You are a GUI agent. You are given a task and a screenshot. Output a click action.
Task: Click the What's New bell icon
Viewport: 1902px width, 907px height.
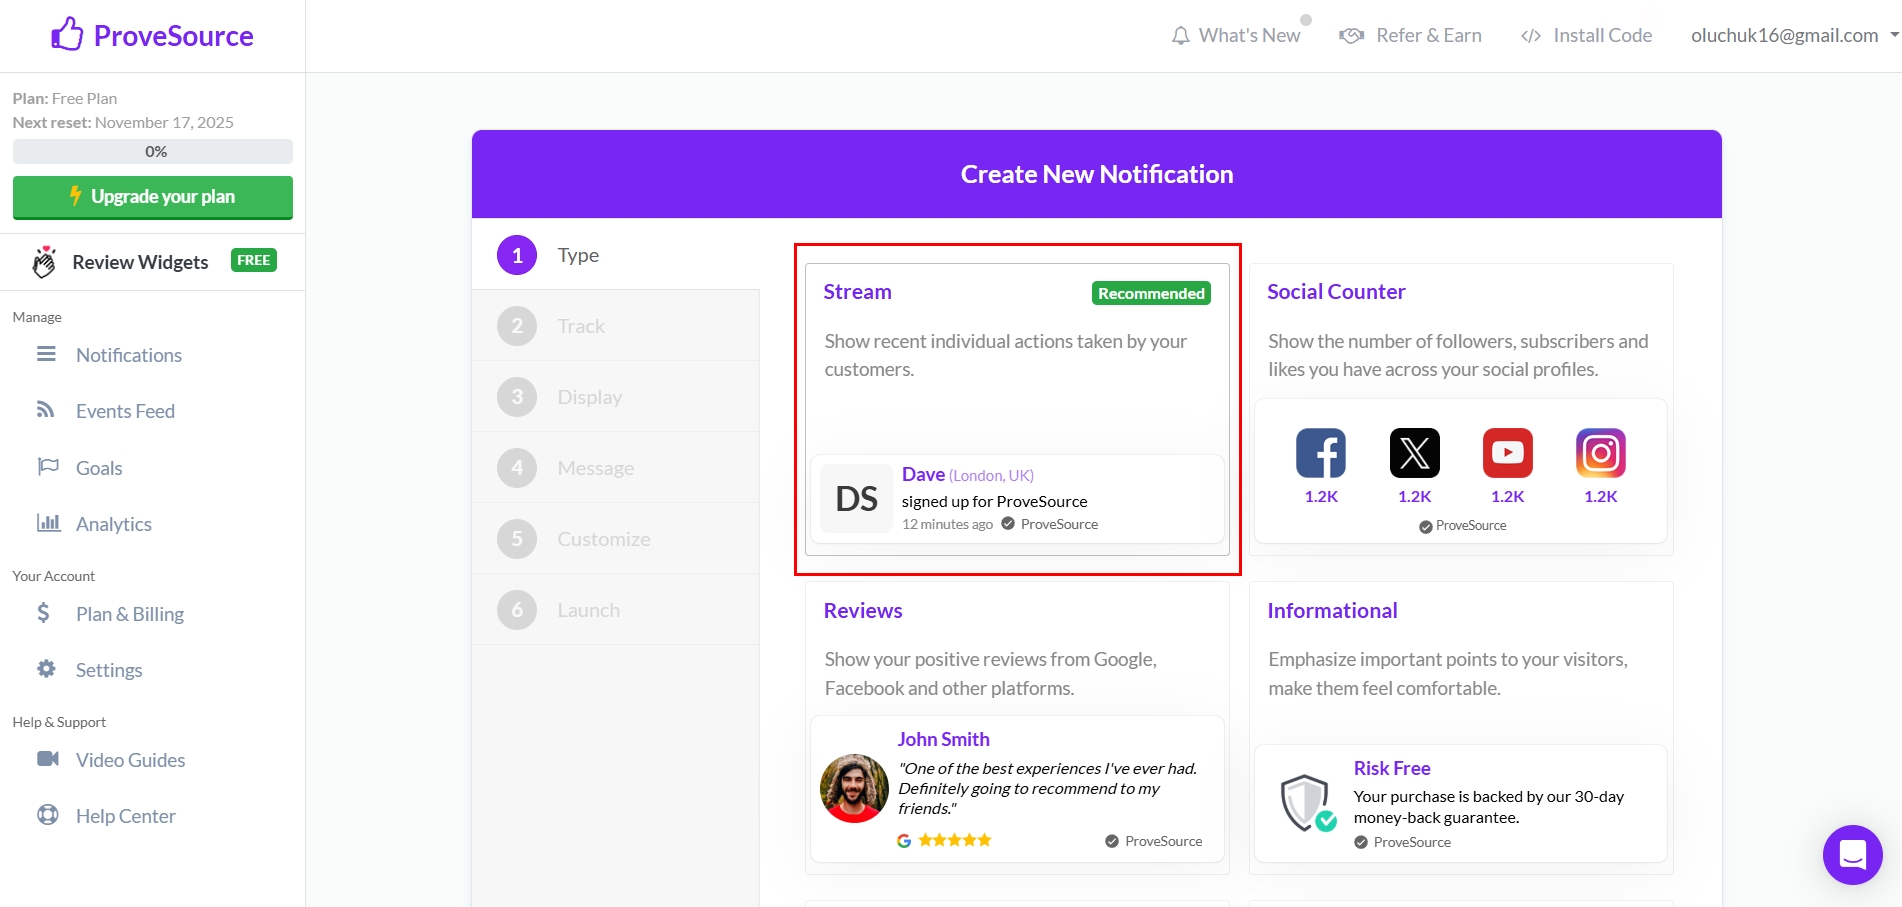[1181, 35]
